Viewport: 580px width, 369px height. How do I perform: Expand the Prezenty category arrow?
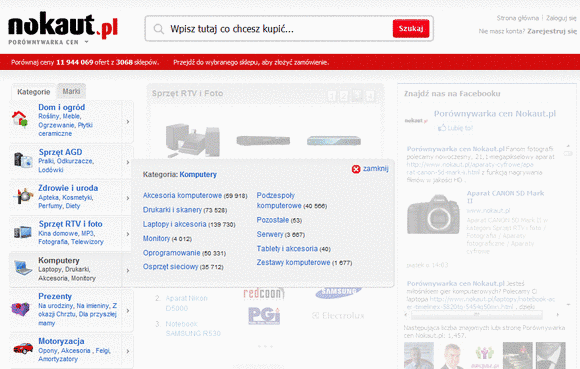(128, 311)
